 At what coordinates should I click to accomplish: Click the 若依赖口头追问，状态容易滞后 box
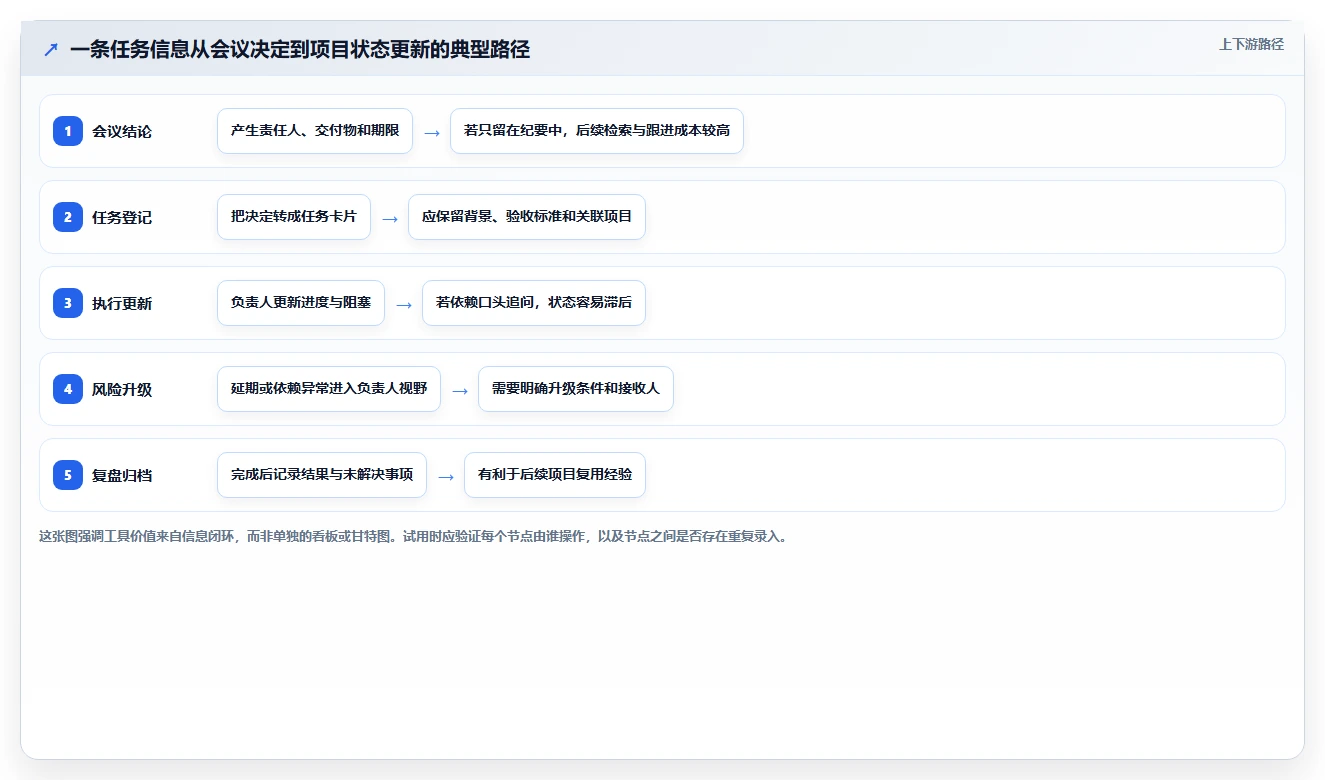pyautogui.click(x=534, y=303)
